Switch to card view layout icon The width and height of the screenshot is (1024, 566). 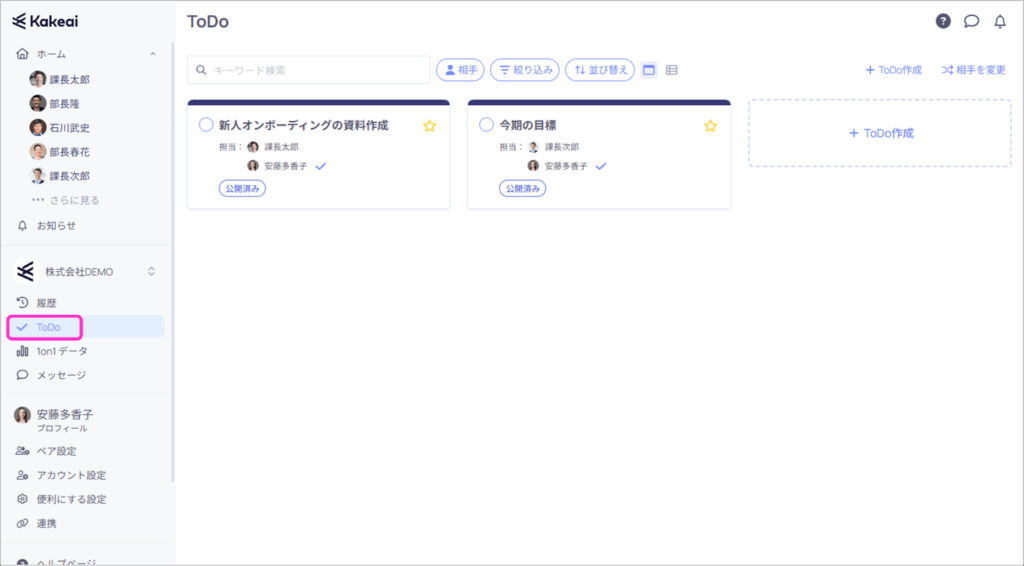point(649,70)
